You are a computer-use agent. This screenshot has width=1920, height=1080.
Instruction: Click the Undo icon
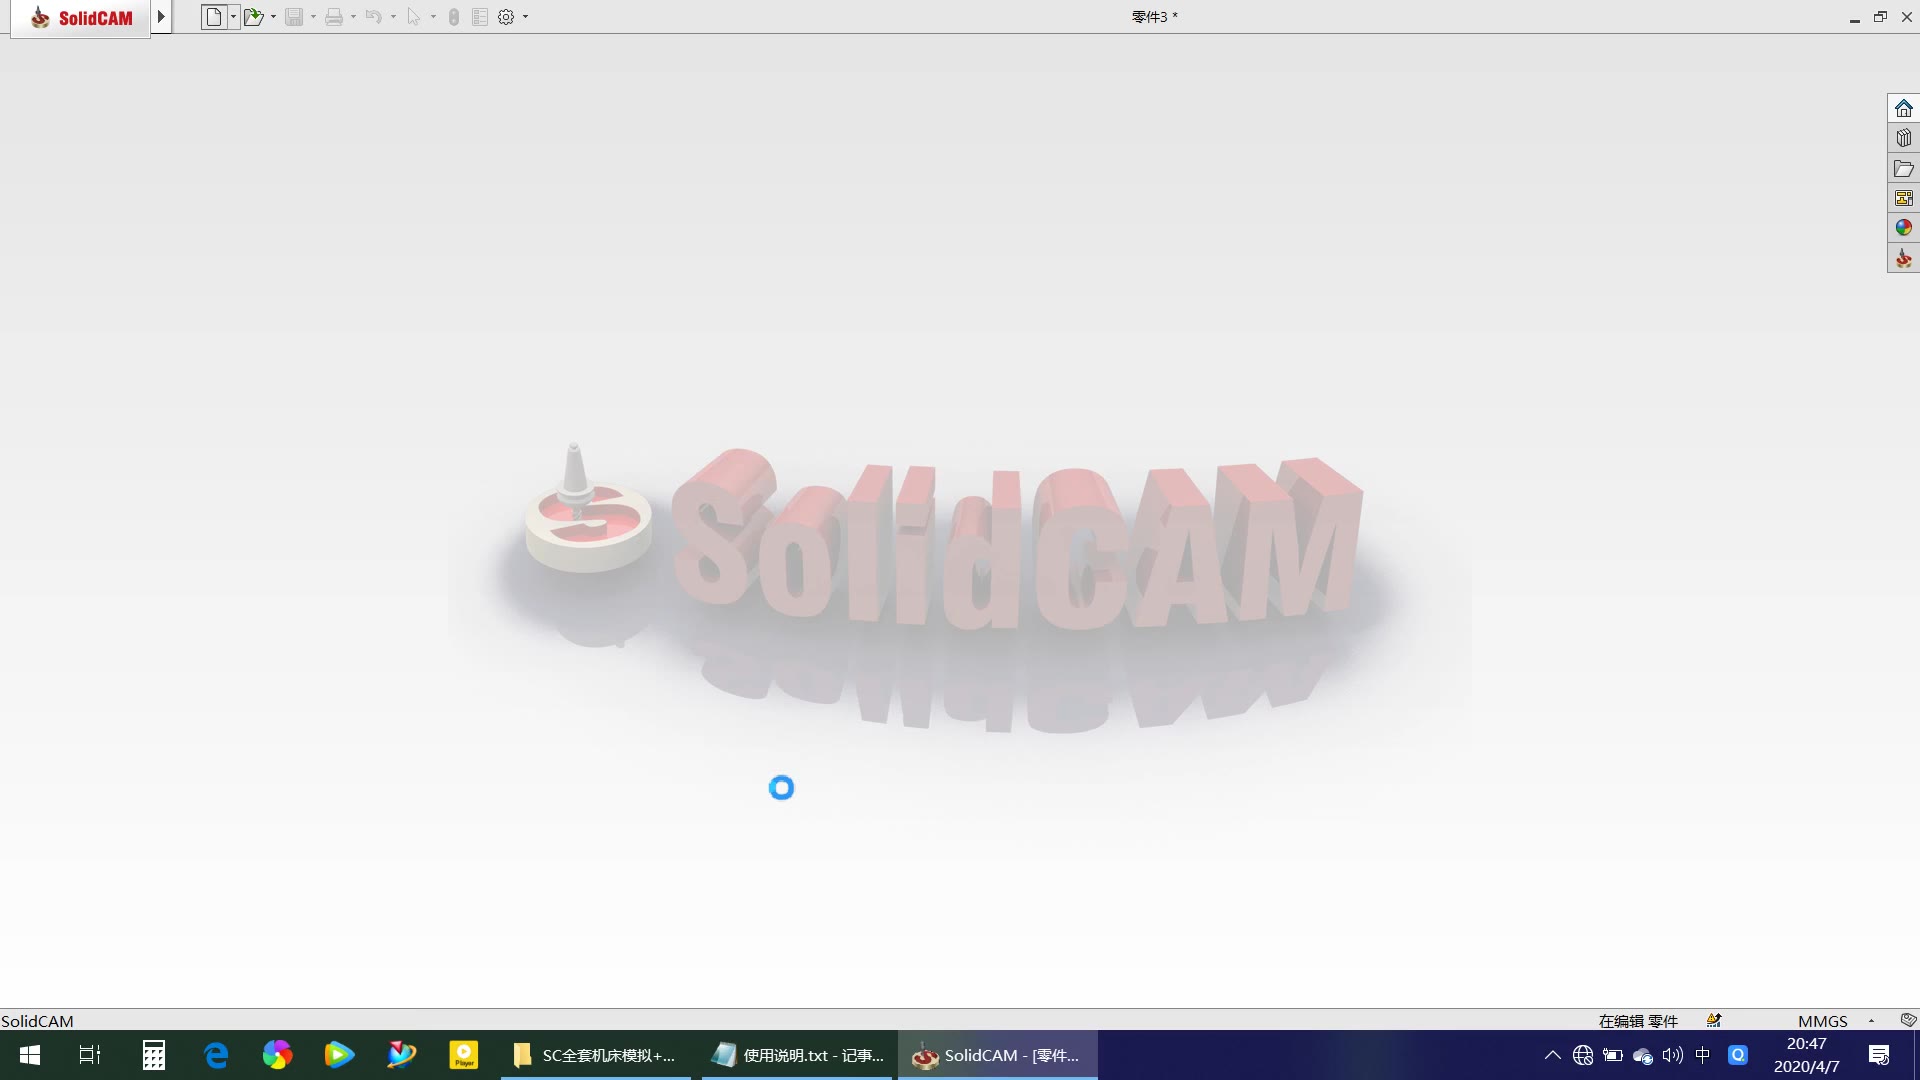[373, 17]
